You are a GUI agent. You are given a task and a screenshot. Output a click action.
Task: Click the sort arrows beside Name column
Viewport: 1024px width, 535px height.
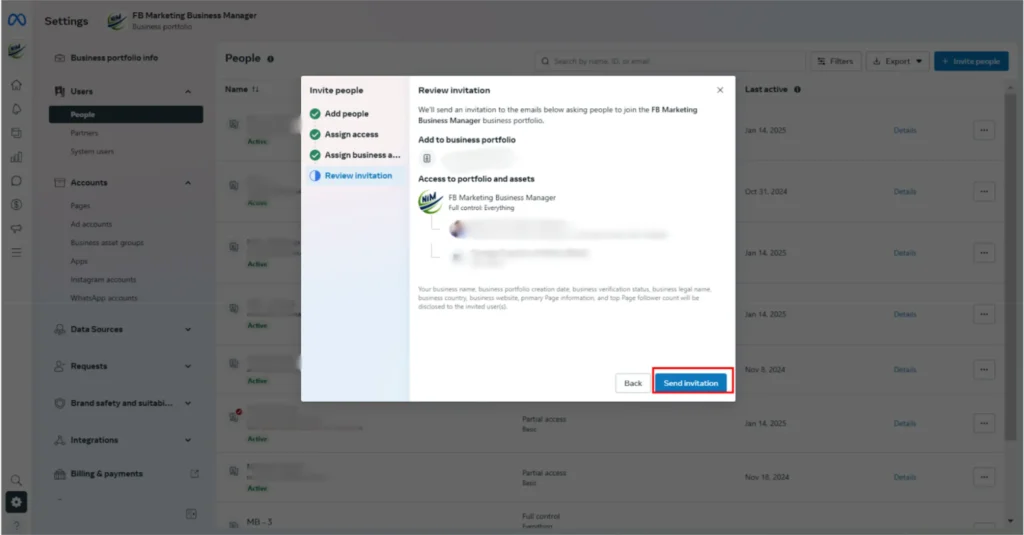tap(255, 89)
